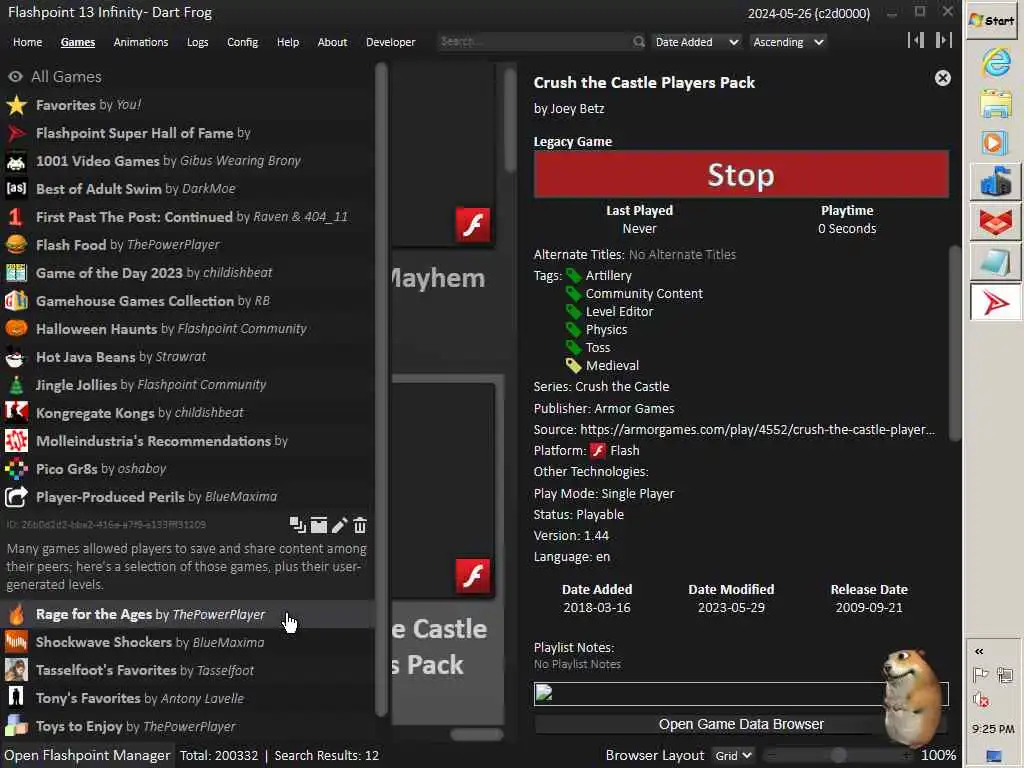The width and height of the screenshot is (1024, 768).
Task: Open the armorgames.com source link
Action: pyautogui.click(x=758, y=430)
